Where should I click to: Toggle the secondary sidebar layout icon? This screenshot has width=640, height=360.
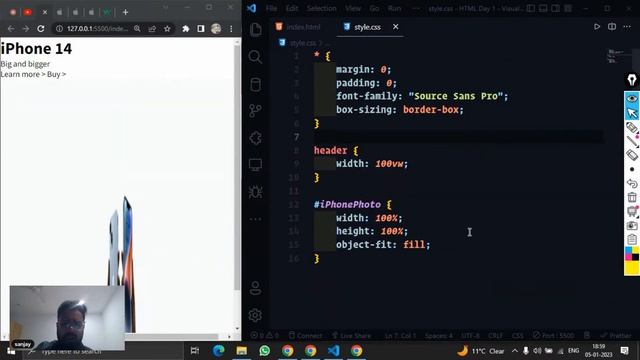point(556,8)
